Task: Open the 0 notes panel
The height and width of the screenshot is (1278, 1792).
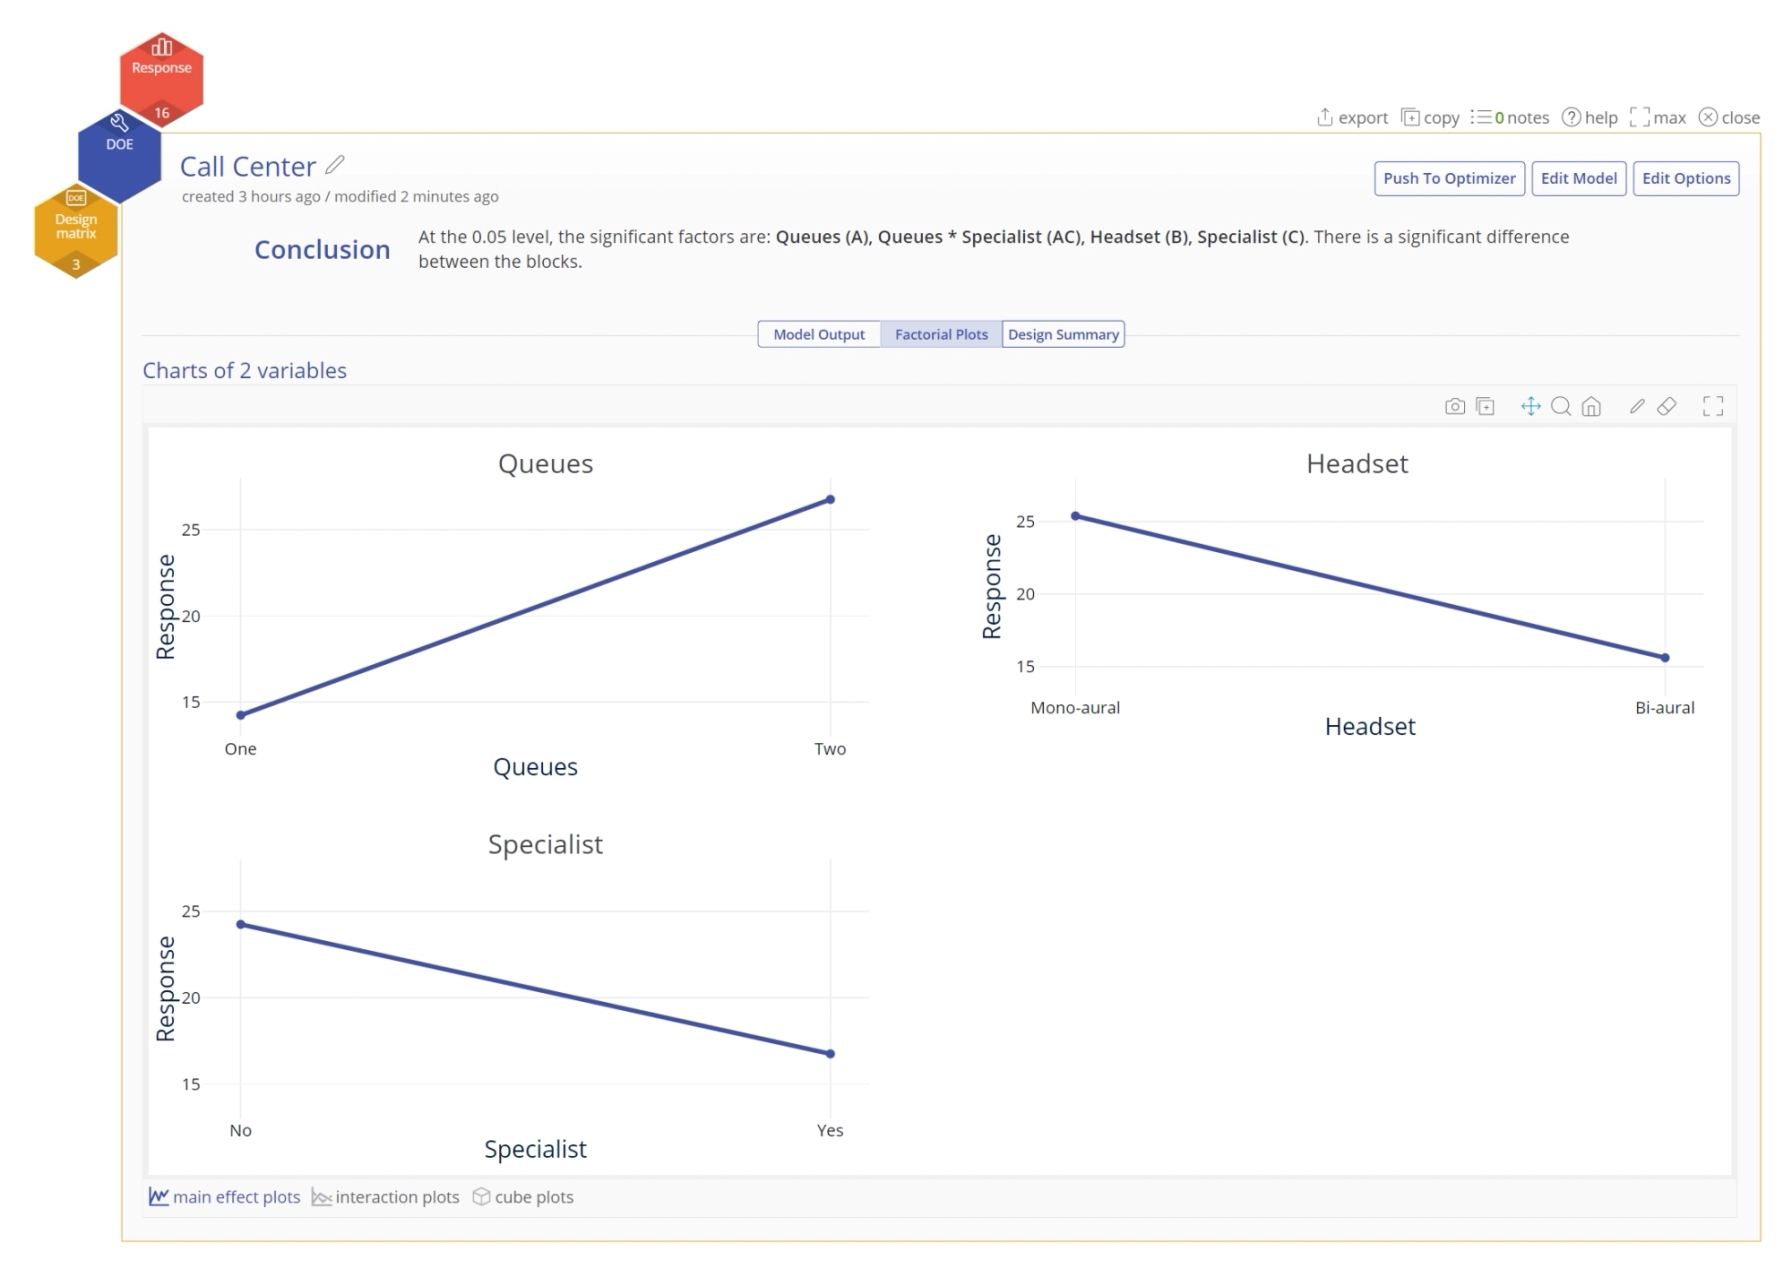Action: (1510, 117)
